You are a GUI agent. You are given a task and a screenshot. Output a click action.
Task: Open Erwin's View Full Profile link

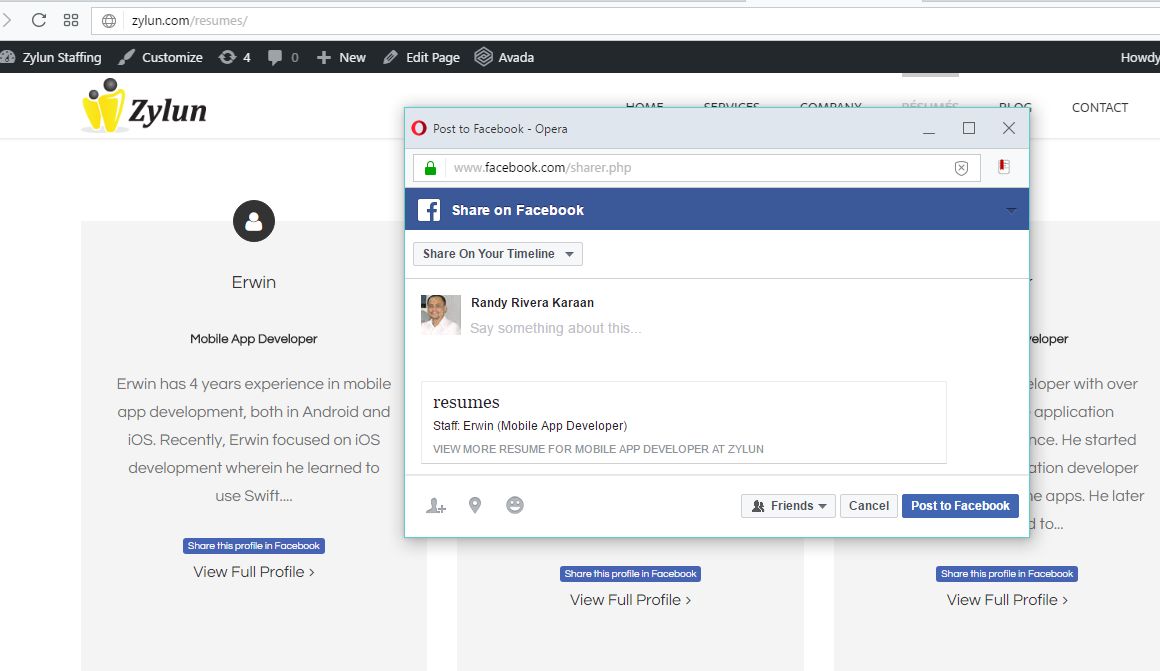point(254,572)
